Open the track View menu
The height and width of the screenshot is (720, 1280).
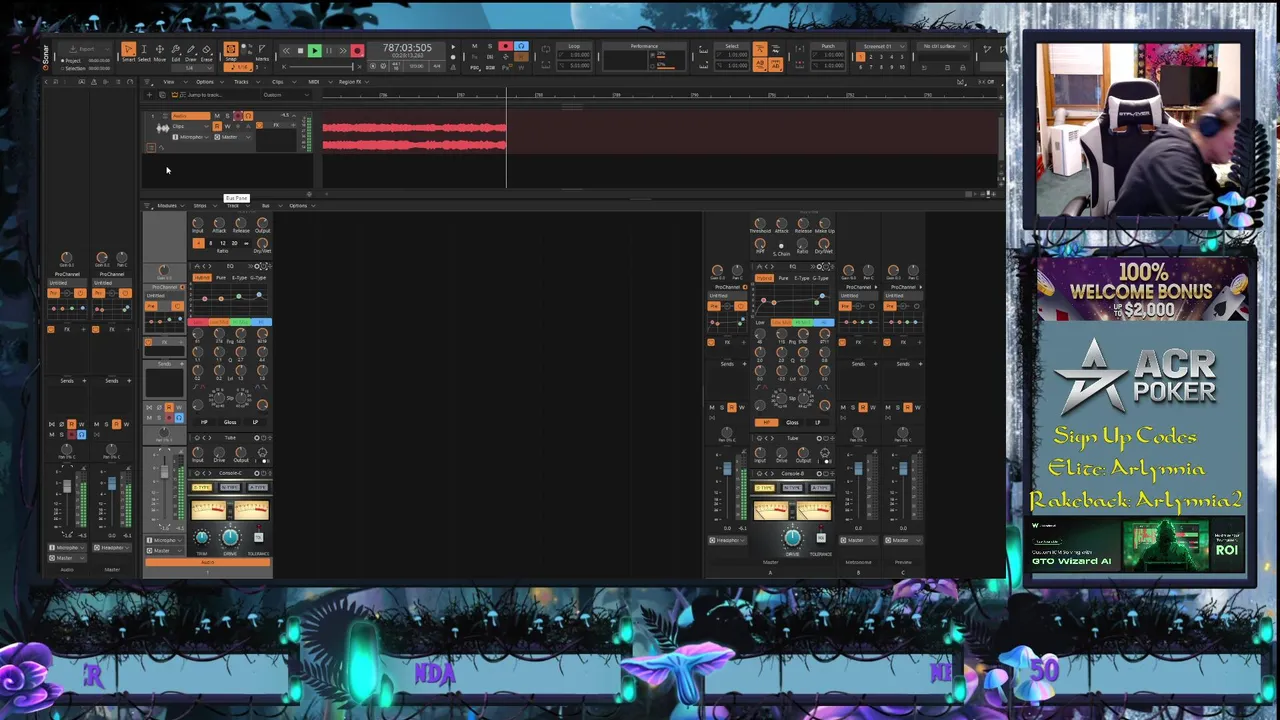click(169, 82)
